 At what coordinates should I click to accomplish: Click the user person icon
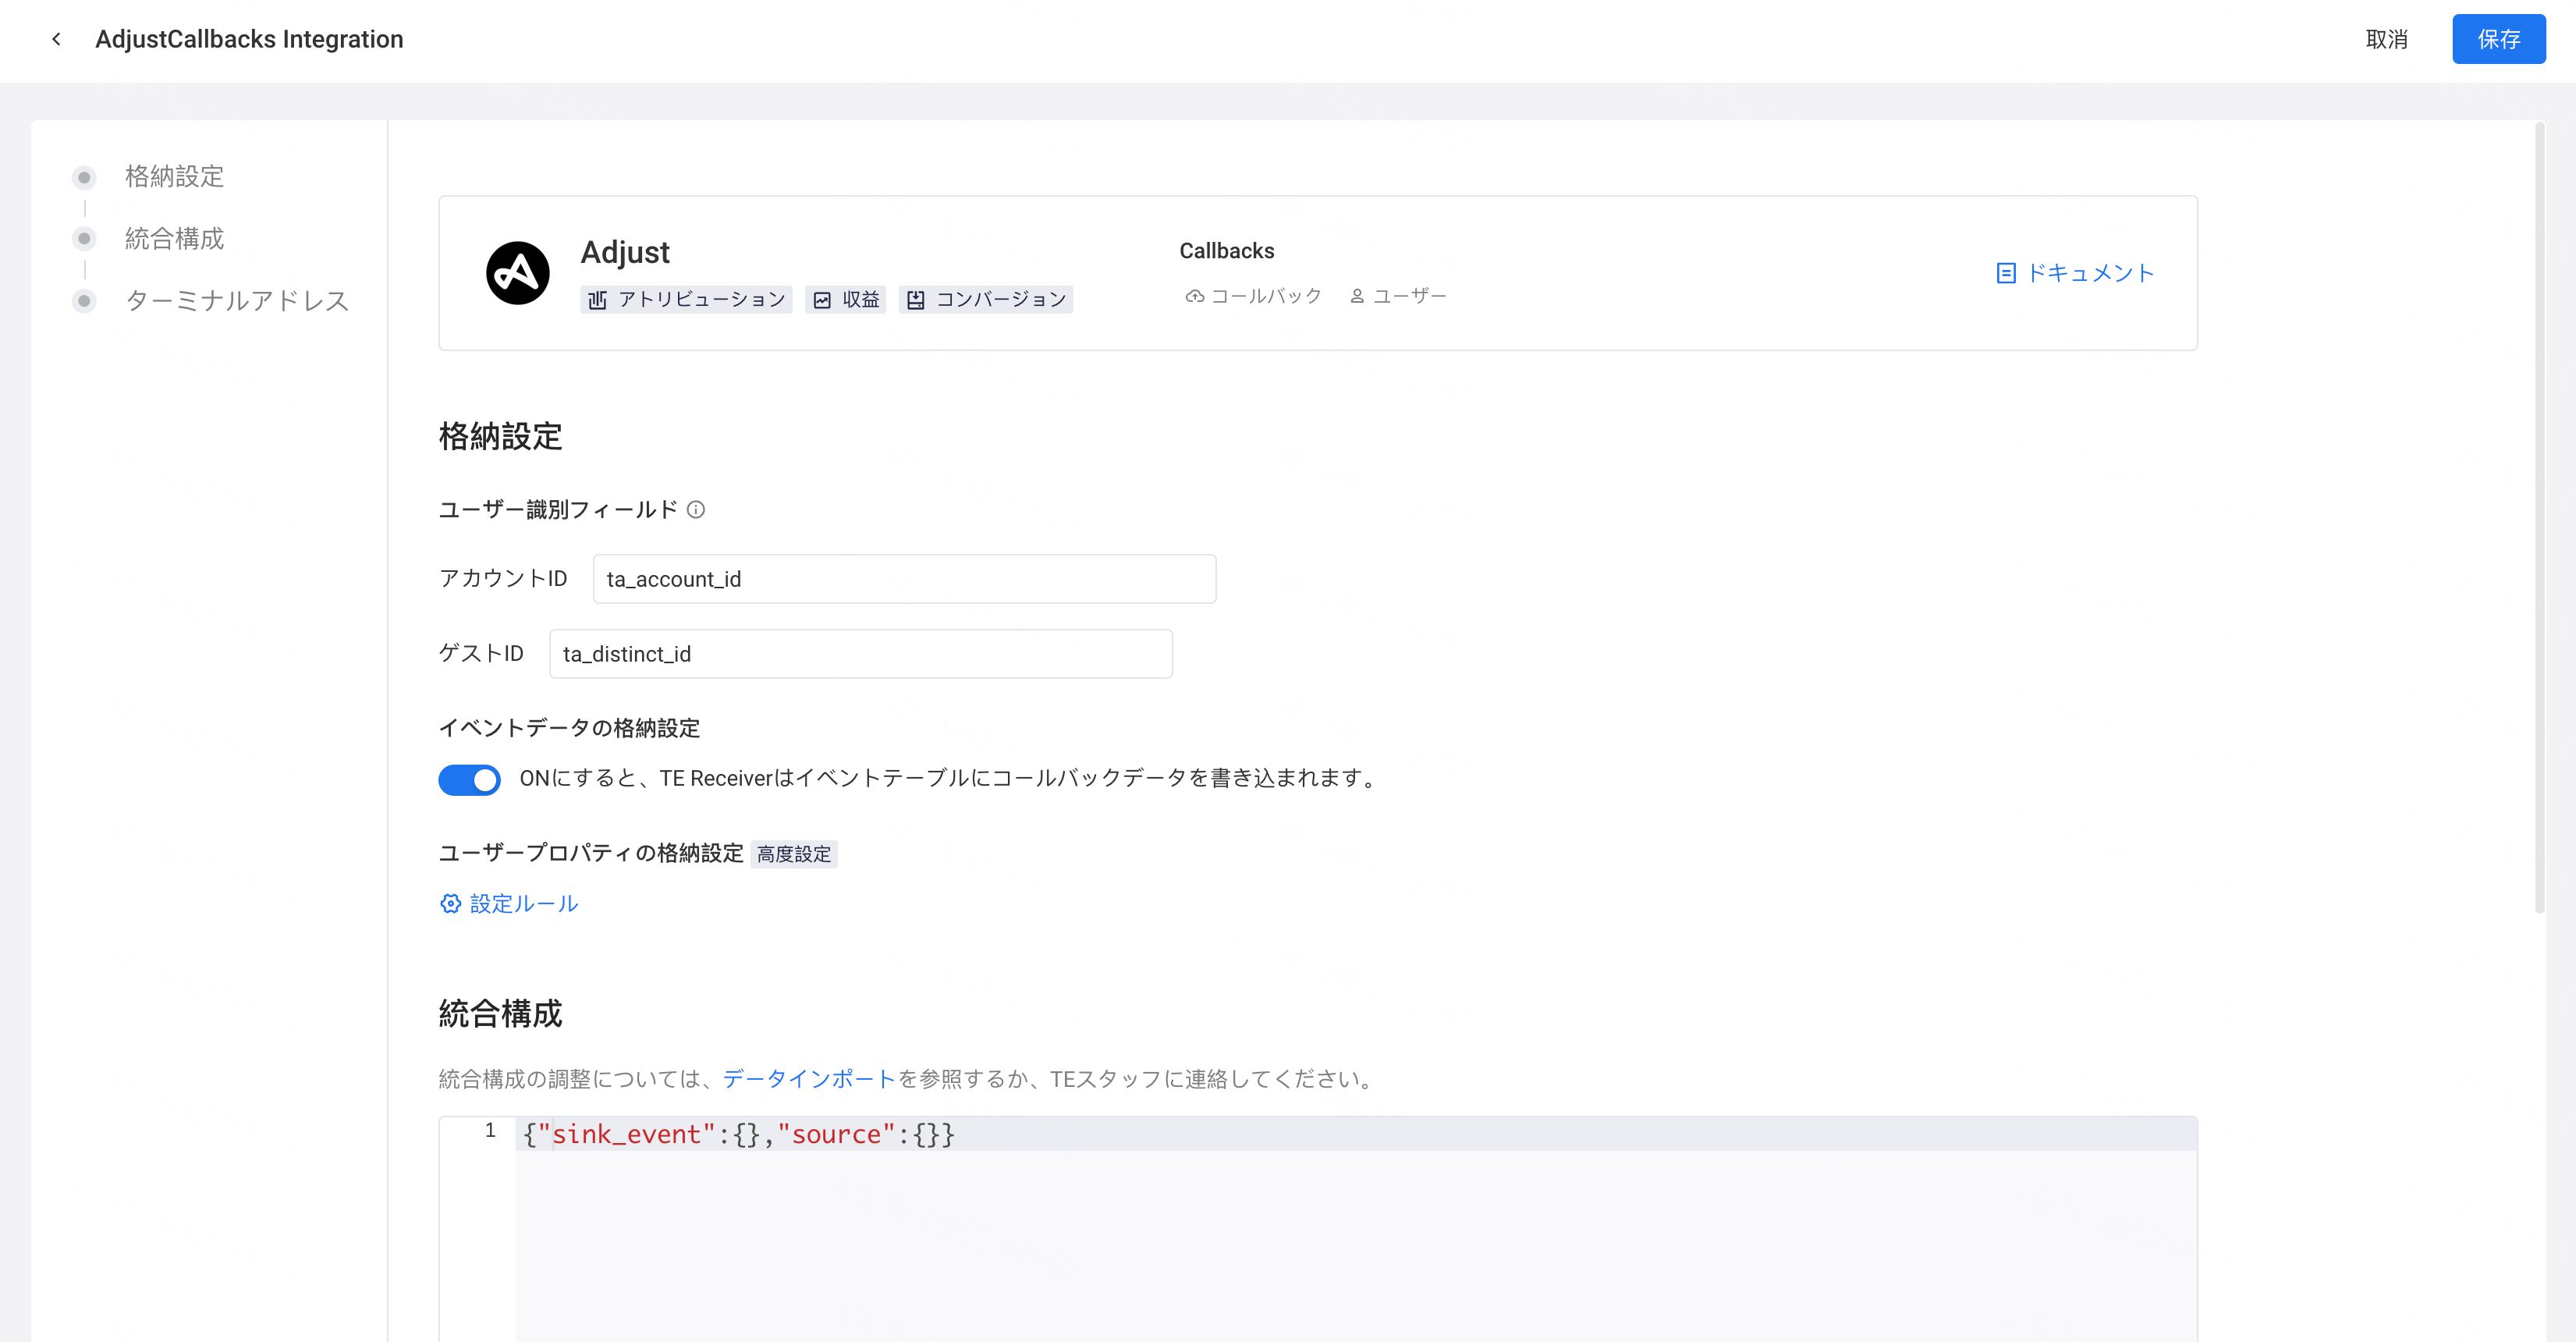tap(1357, 296)
